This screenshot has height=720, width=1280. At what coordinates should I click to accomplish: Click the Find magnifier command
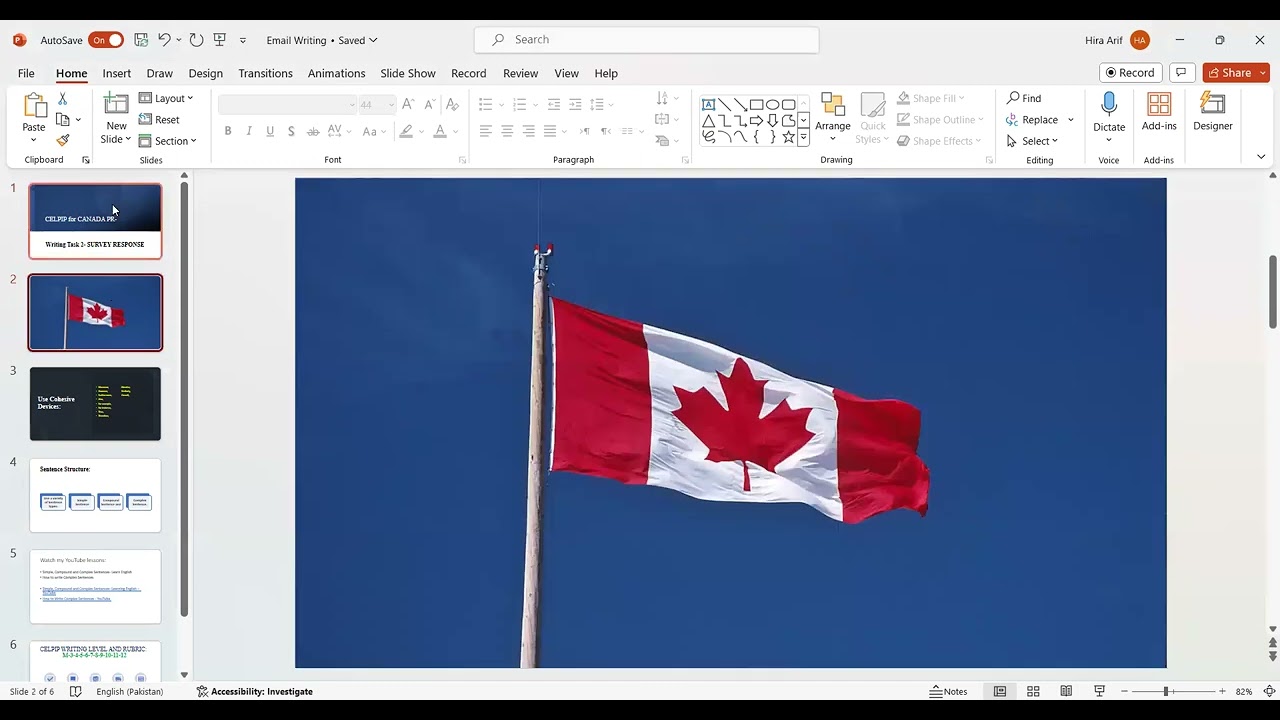coord(1024,98)
